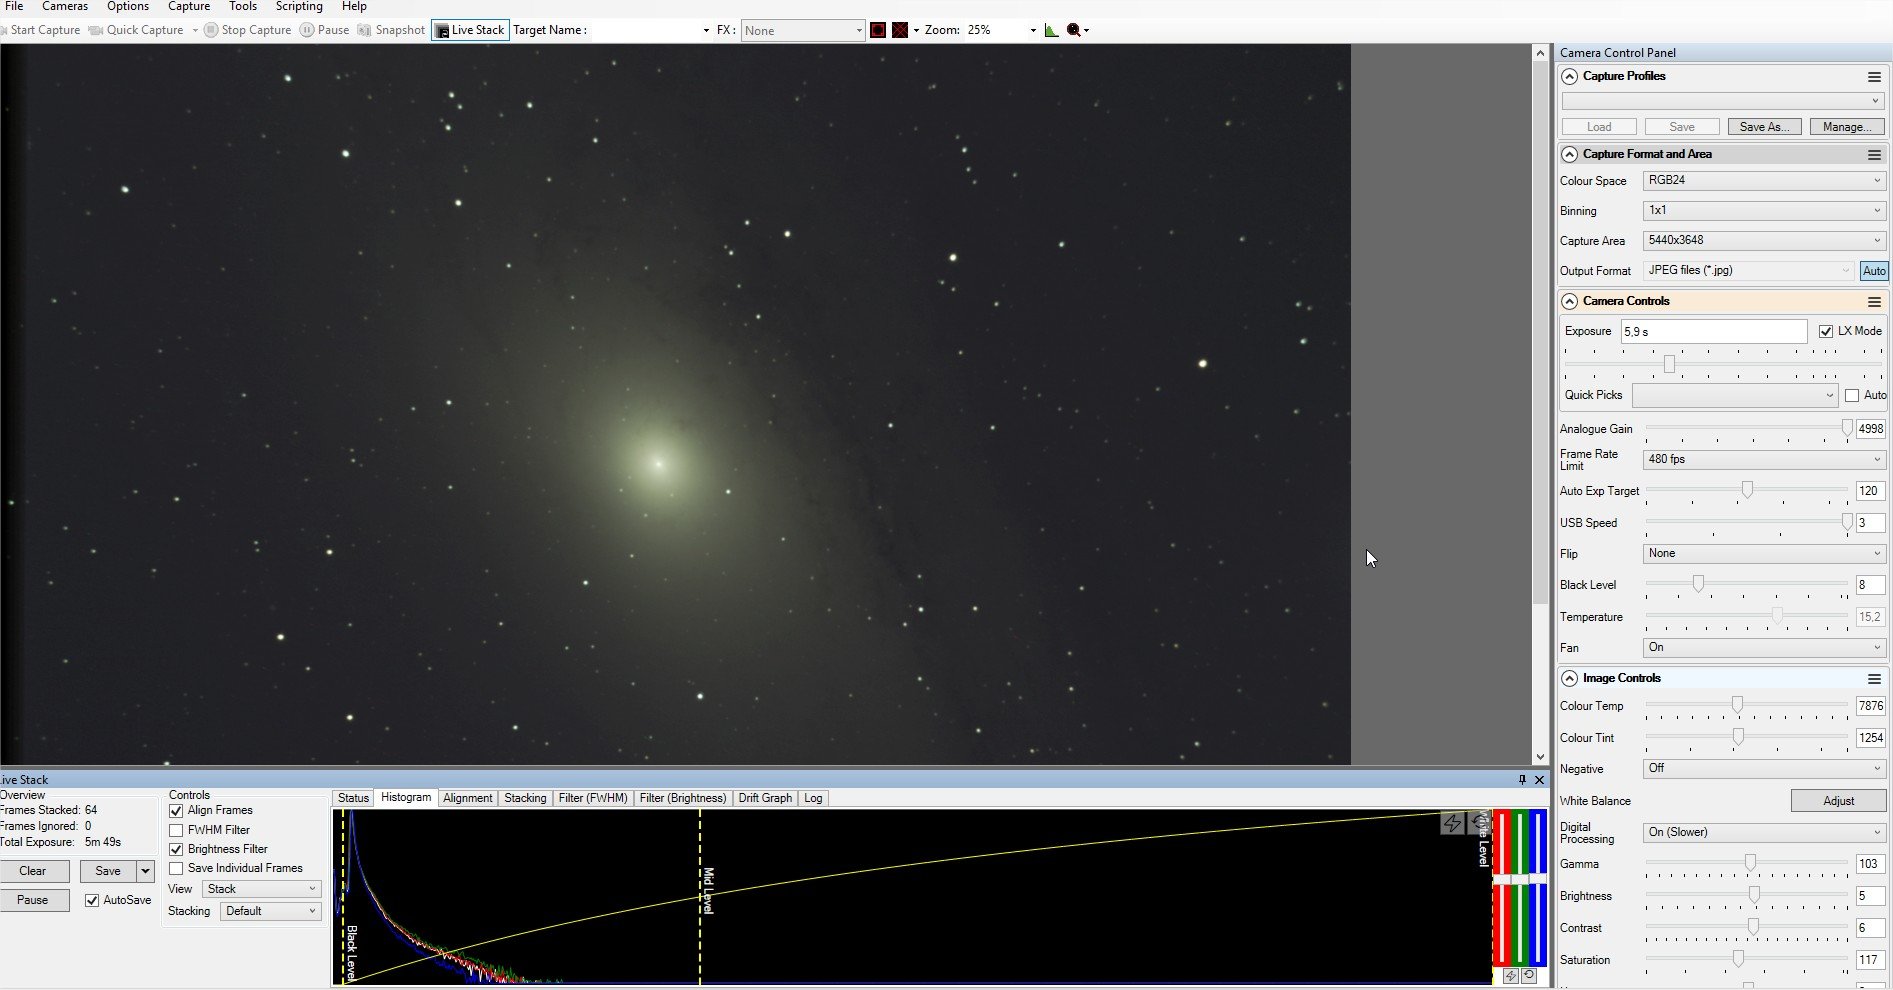Viewport: 1893px width, 990px height.
Task: Click the Pause button in Live Stack panel
Action: [33, 900]
